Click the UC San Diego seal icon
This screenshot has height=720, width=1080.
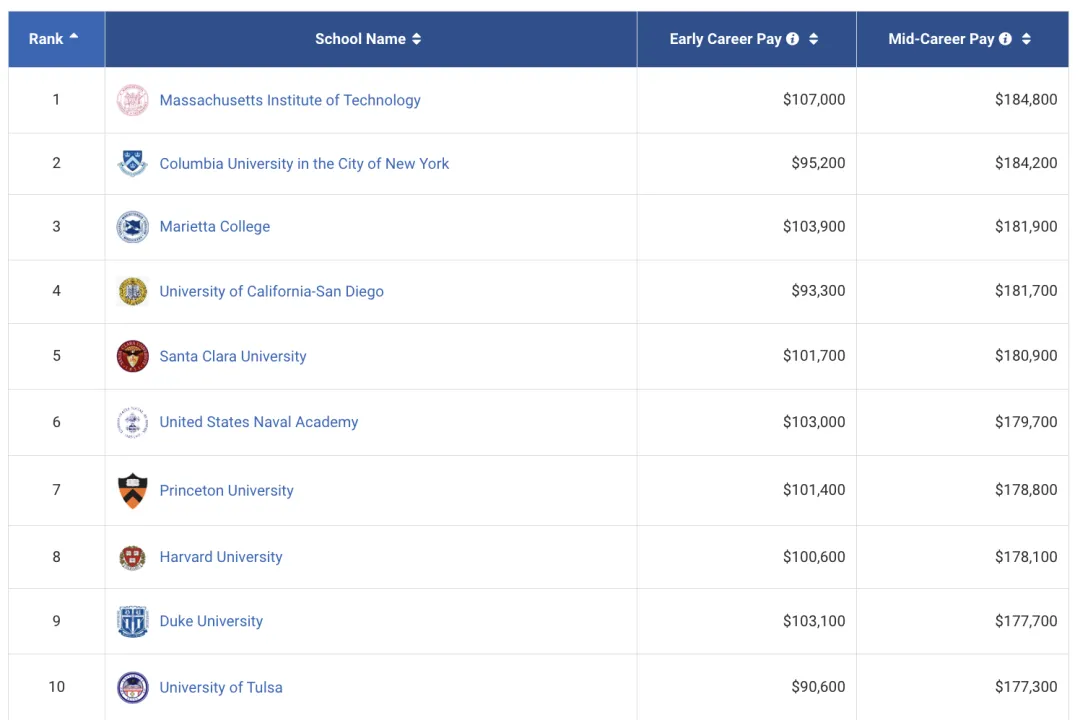132,291
